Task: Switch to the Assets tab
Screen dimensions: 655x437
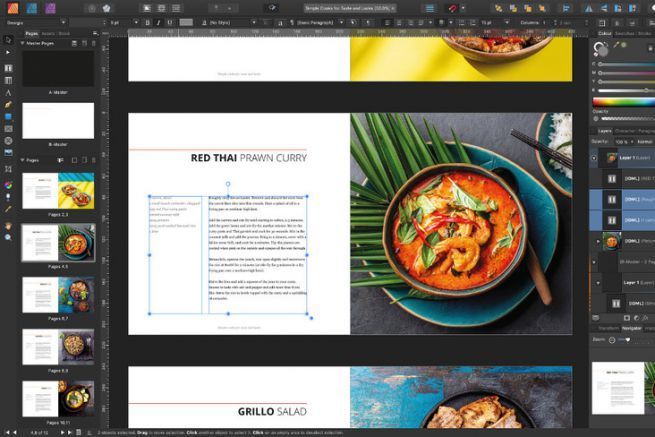Action: [x=48, y=33]
